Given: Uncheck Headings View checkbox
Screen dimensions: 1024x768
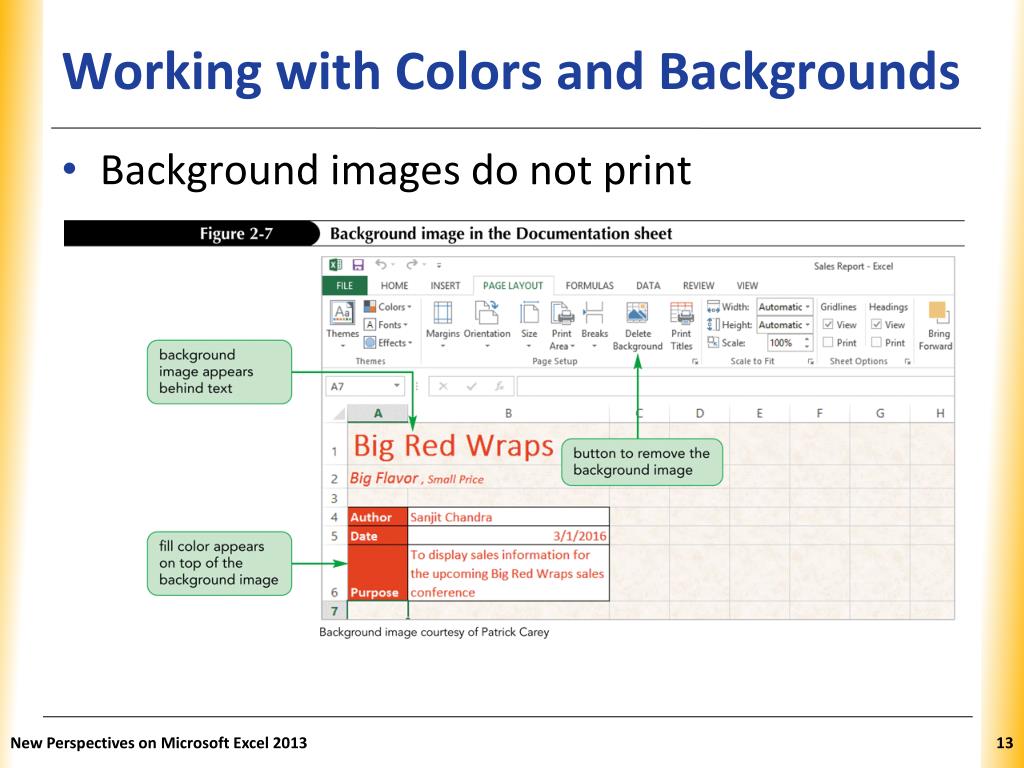Looking at the screenshot, I should [x=876, y=325].
